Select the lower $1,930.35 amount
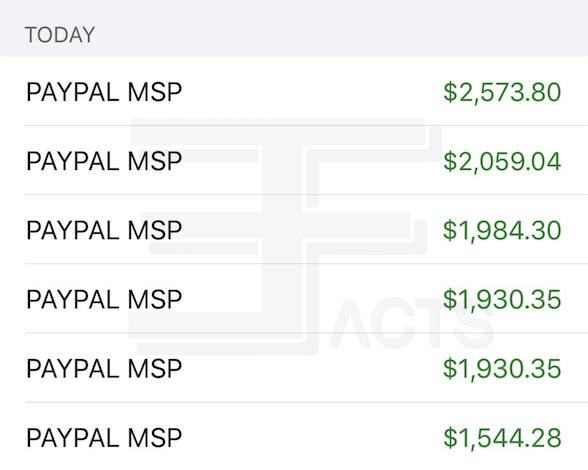 coord(502,368)
